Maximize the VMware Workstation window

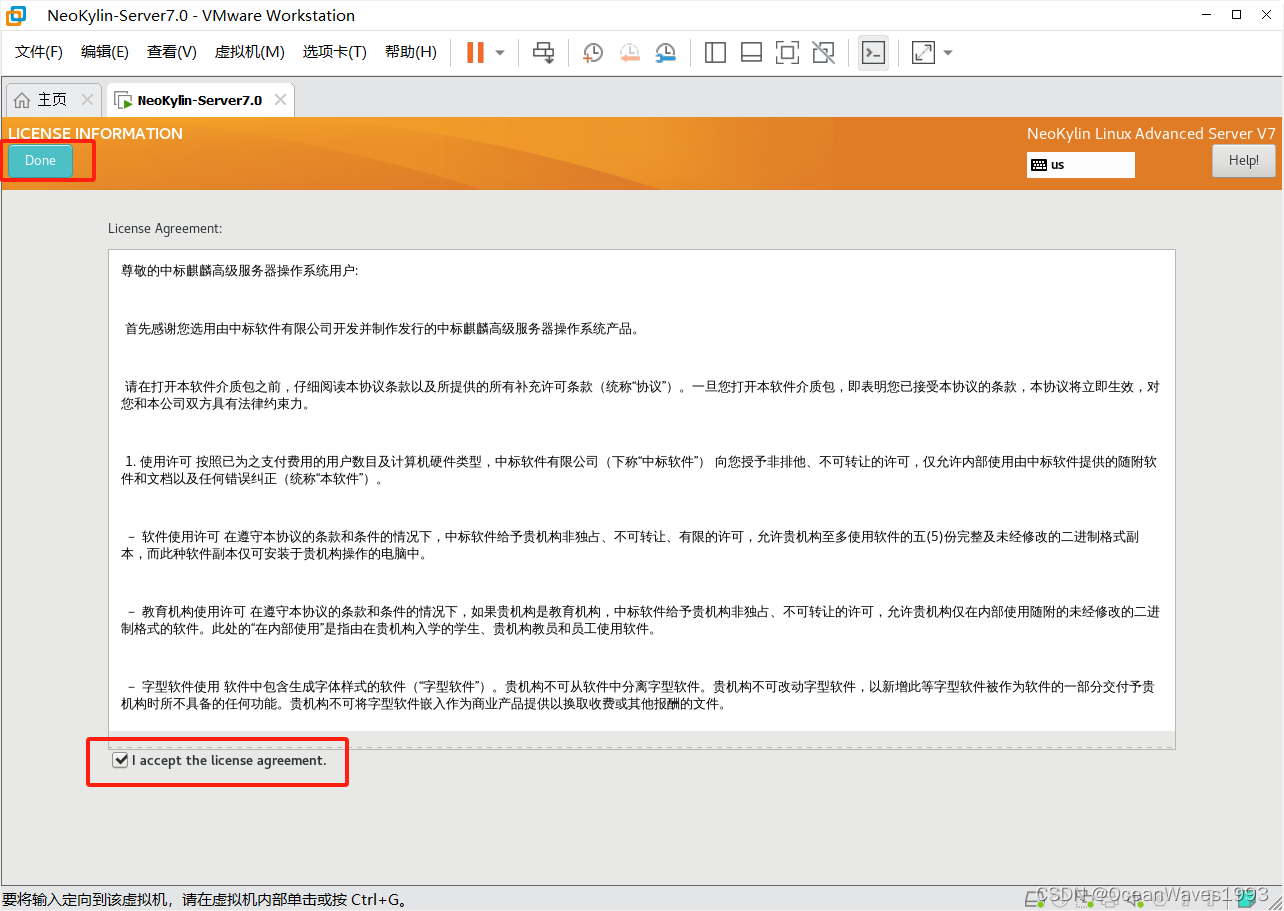(x=1236, y=15)
